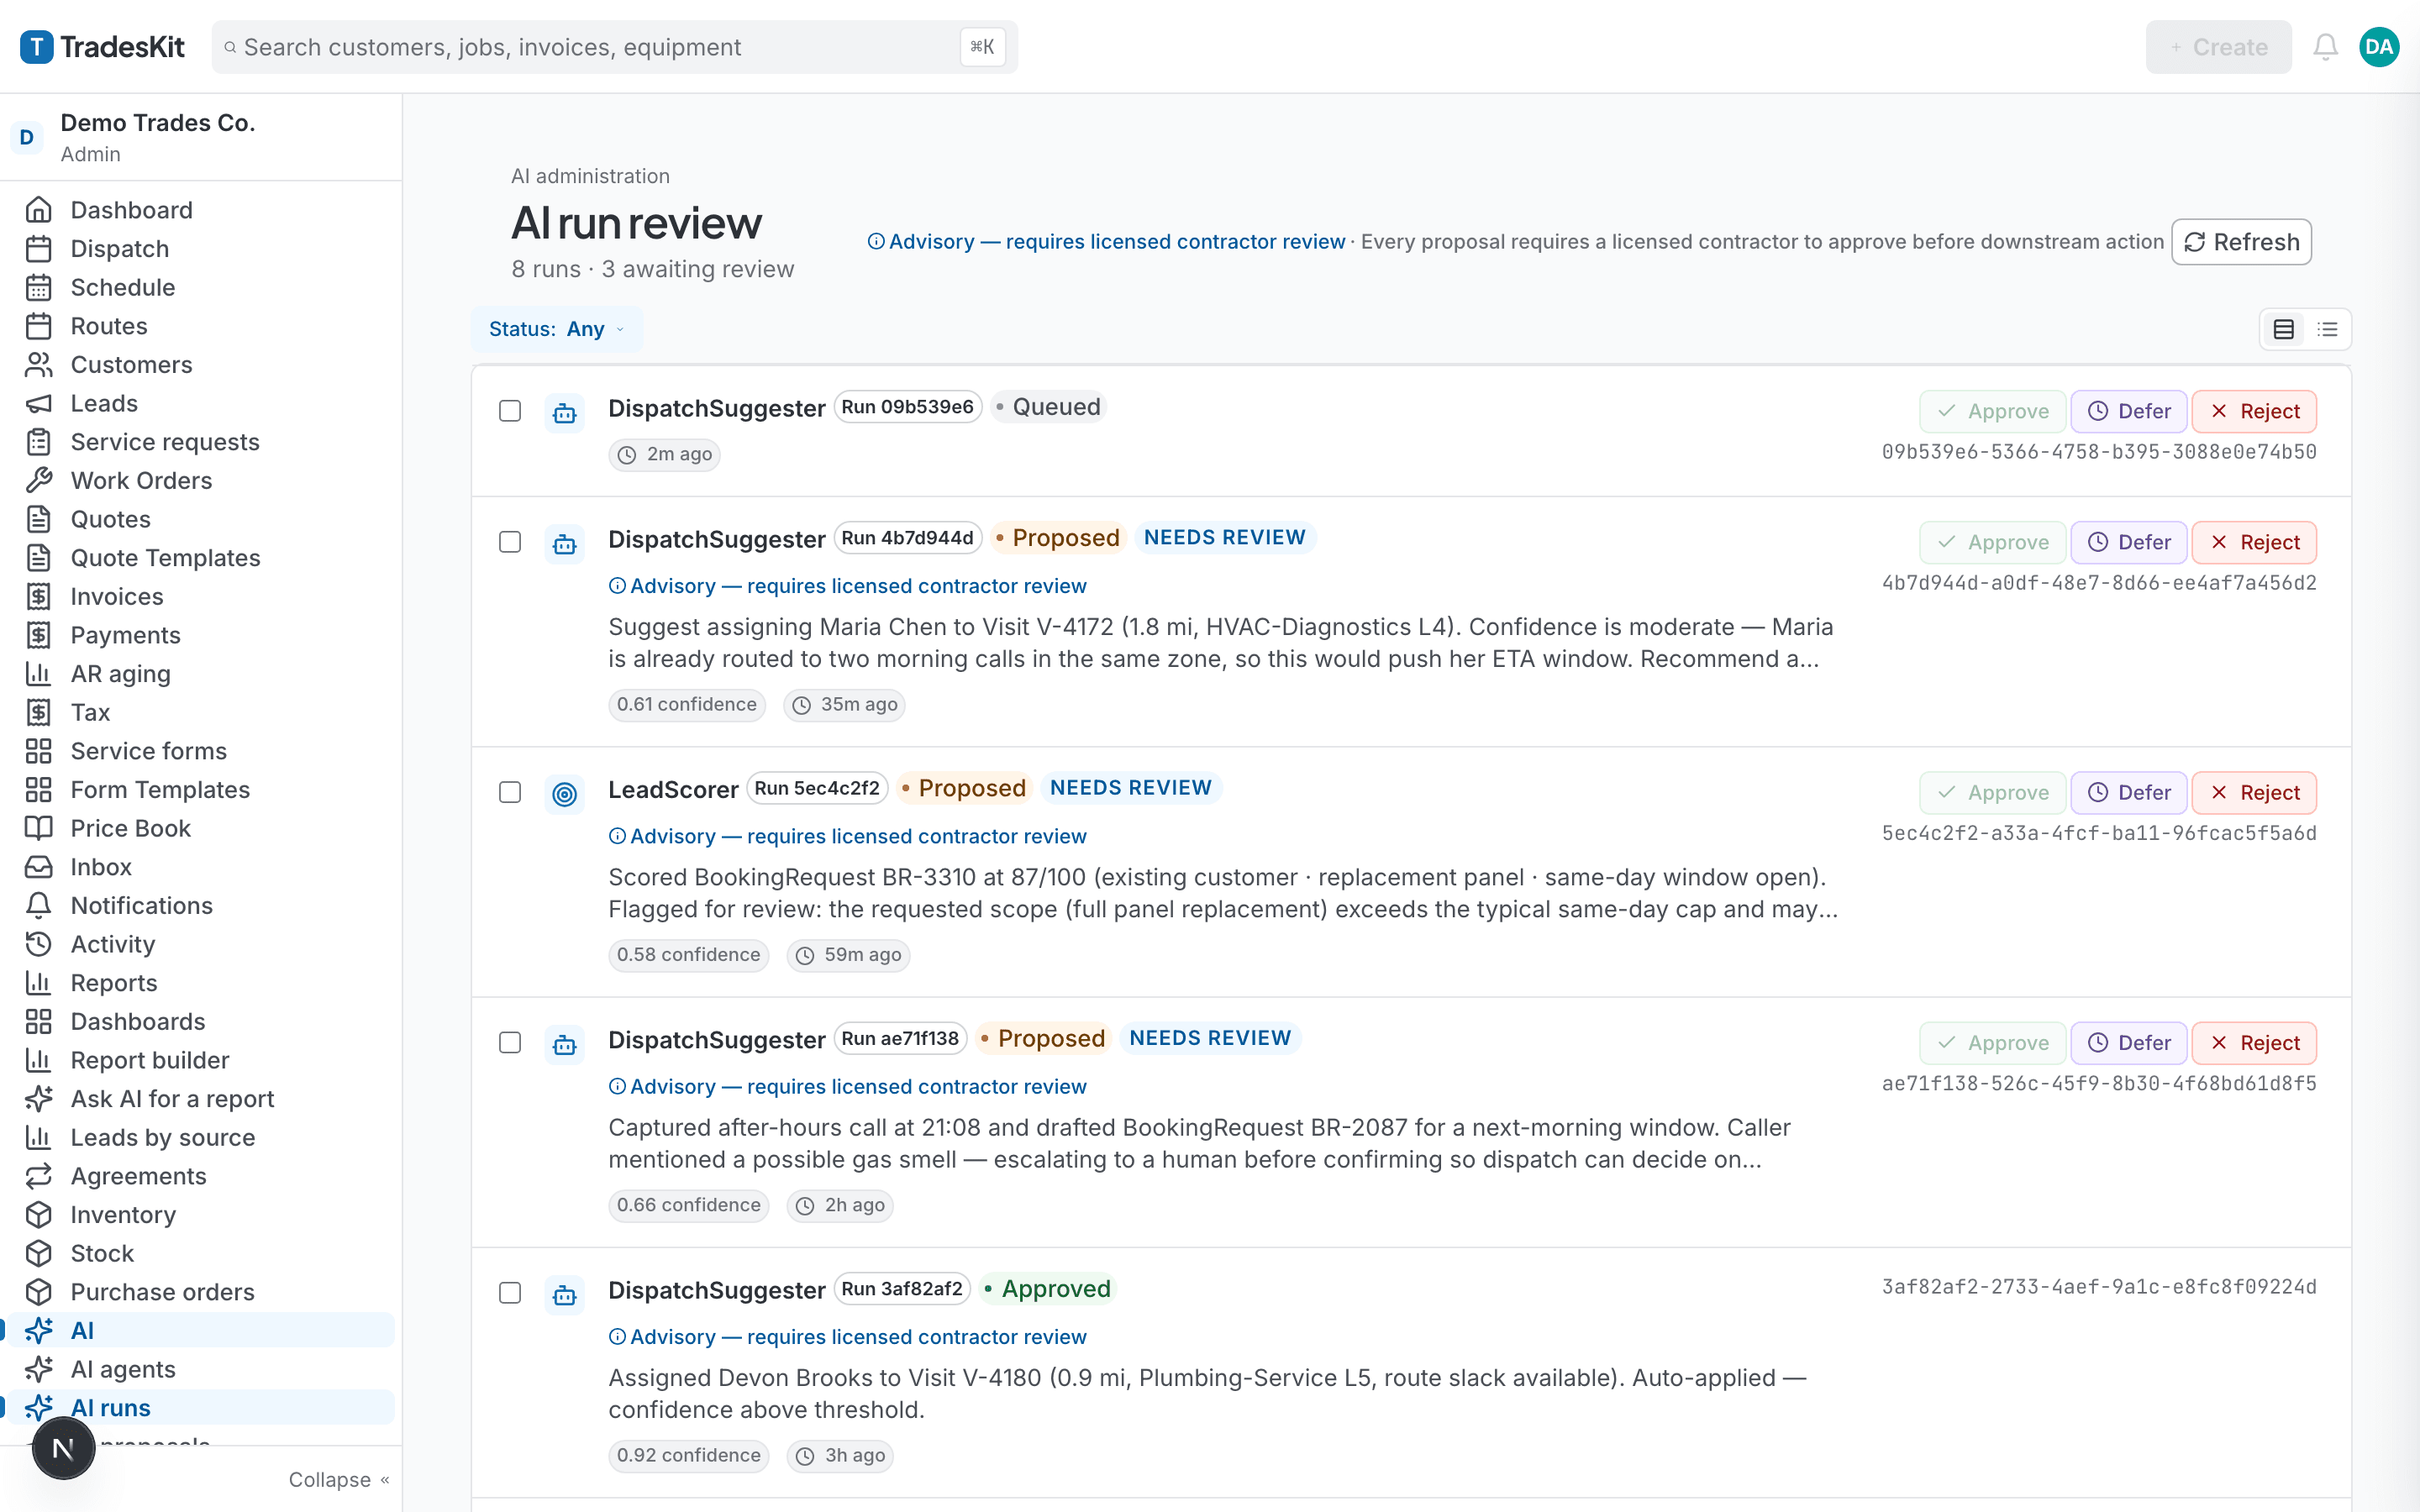2420x1512 pixels.
Task: Click the Activity history icon
Action: point(38,944)
